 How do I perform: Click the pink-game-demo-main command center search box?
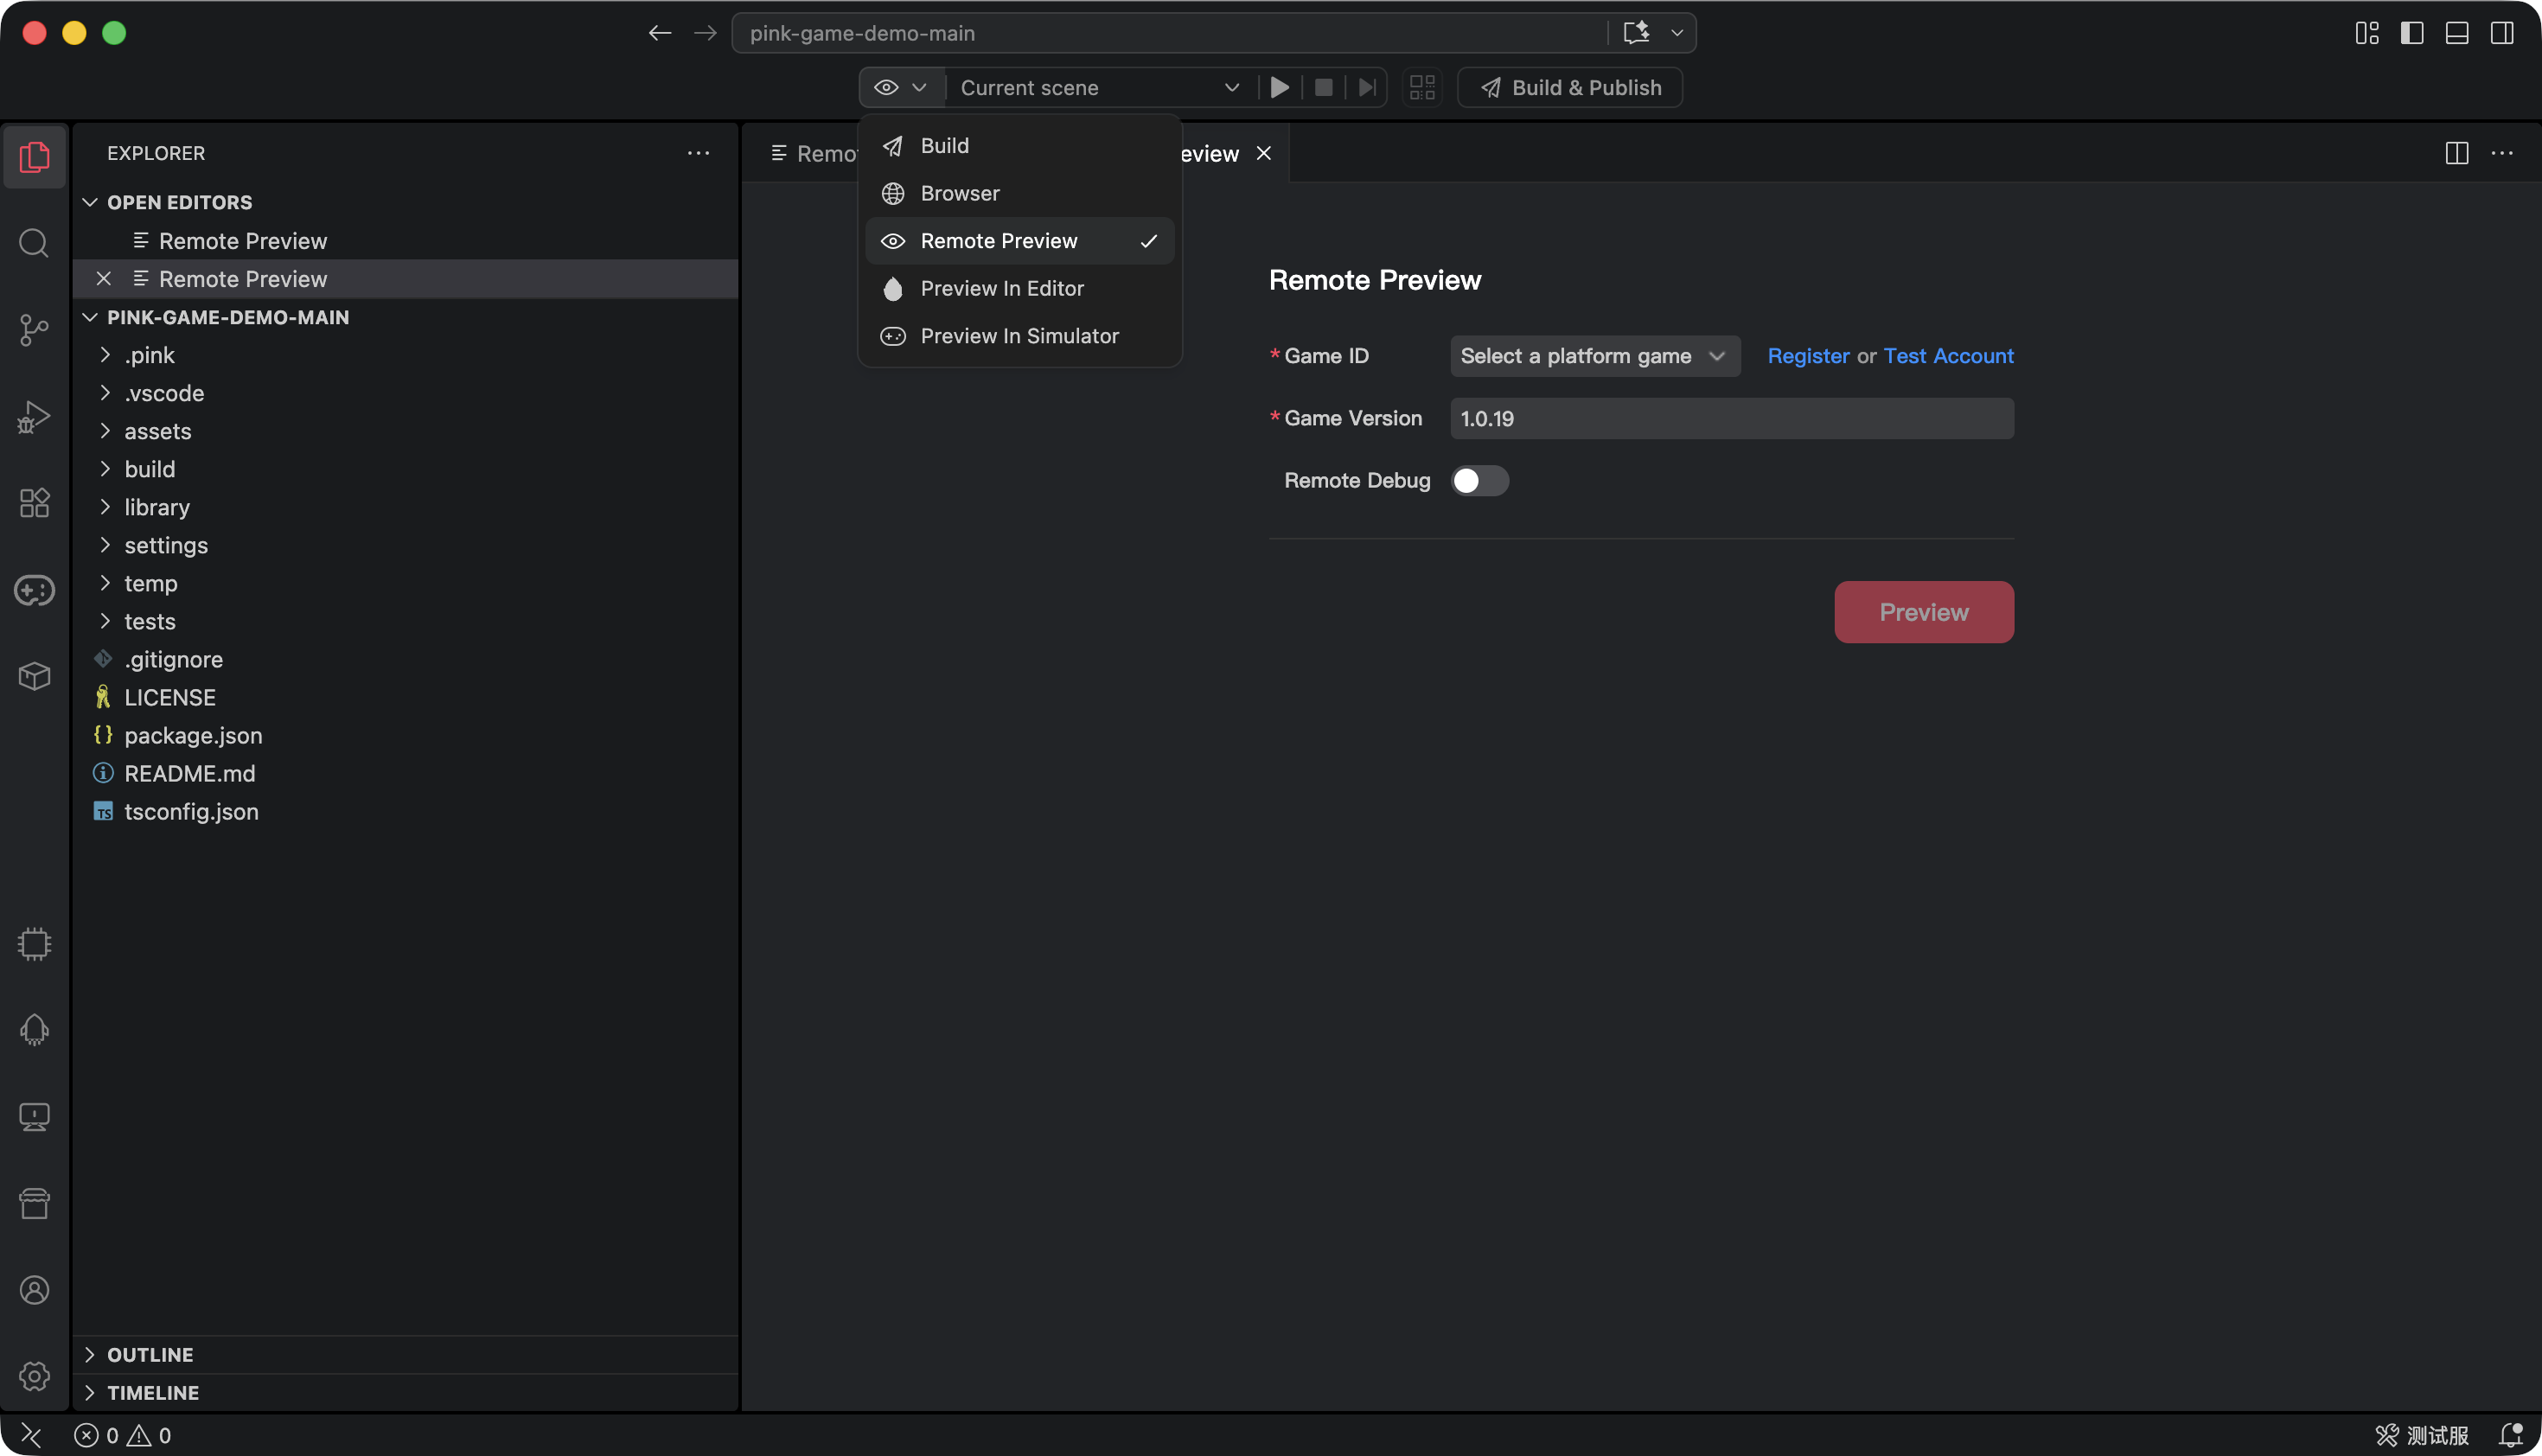click(x=1170, y=33)
